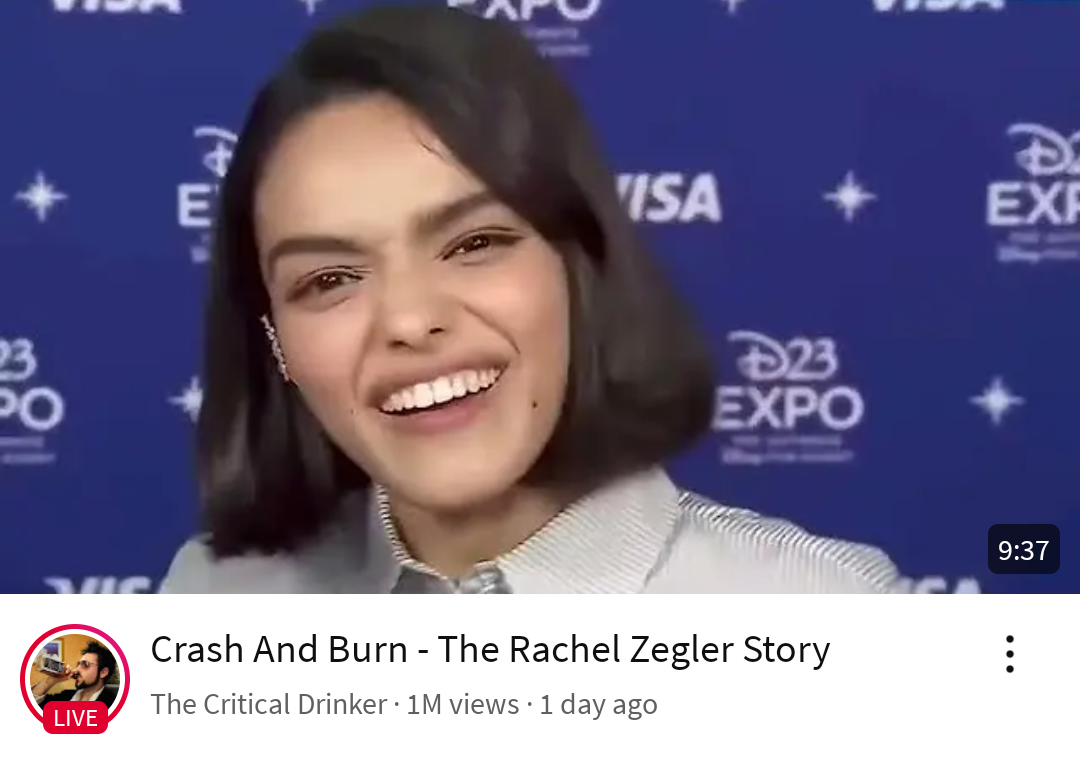The image size is (1080, 772).
Task: Open Crash And Burn video title
Action: pyautogui.click(x=490, y=649)
